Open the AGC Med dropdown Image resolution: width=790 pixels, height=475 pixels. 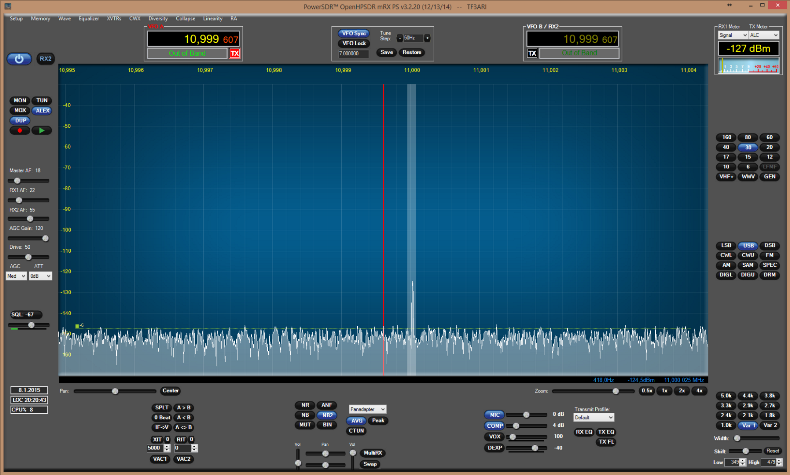(16, 276)
